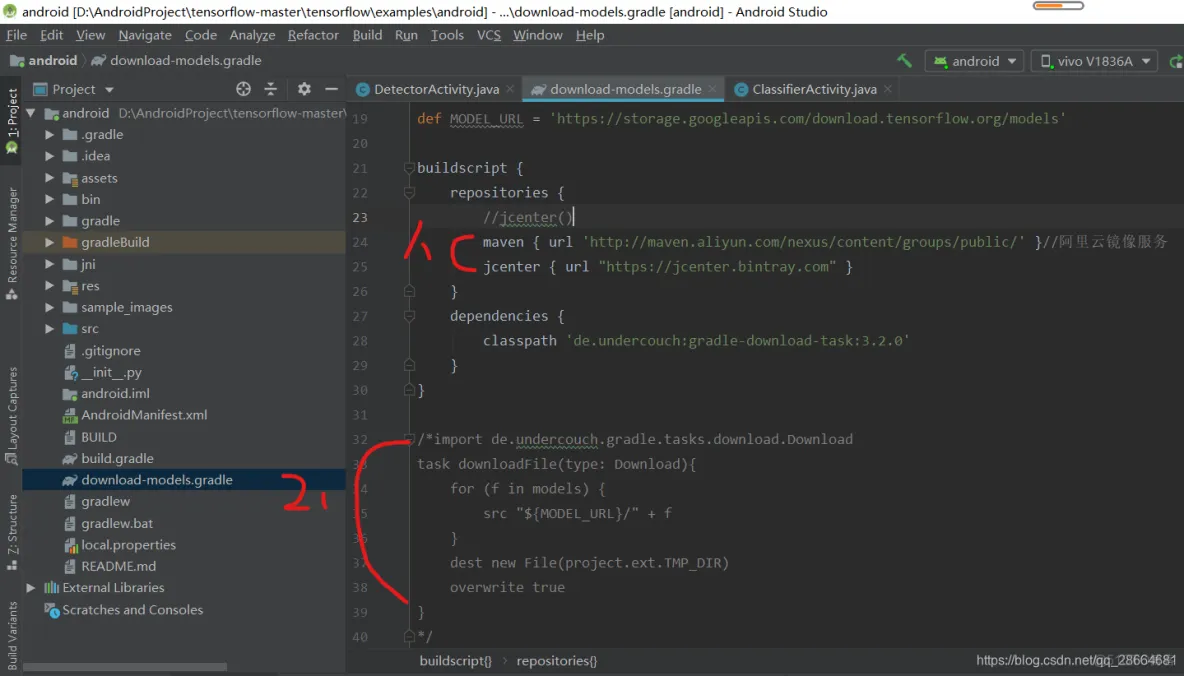Image resolution: width=1184 pixels, height=676 pixels.
Task: Switch to the ClassifierActivity.java tab
Action: (814, 89)
